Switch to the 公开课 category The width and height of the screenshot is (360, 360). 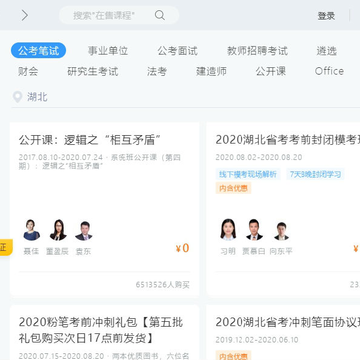point(271,71)
